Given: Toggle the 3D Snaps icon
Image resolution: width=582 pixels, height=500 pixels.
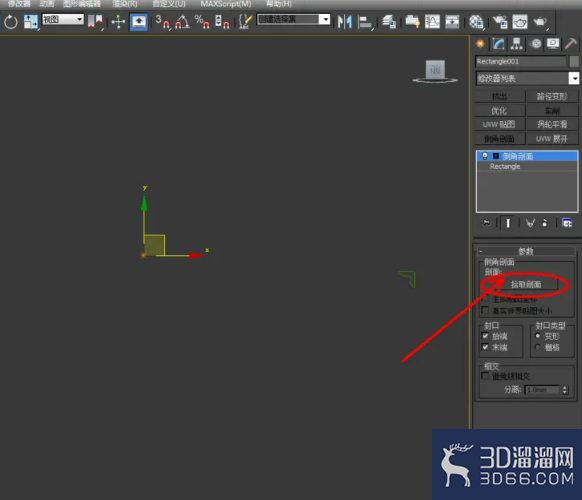Looking at the screenshot, I should [x=163, y=22].
